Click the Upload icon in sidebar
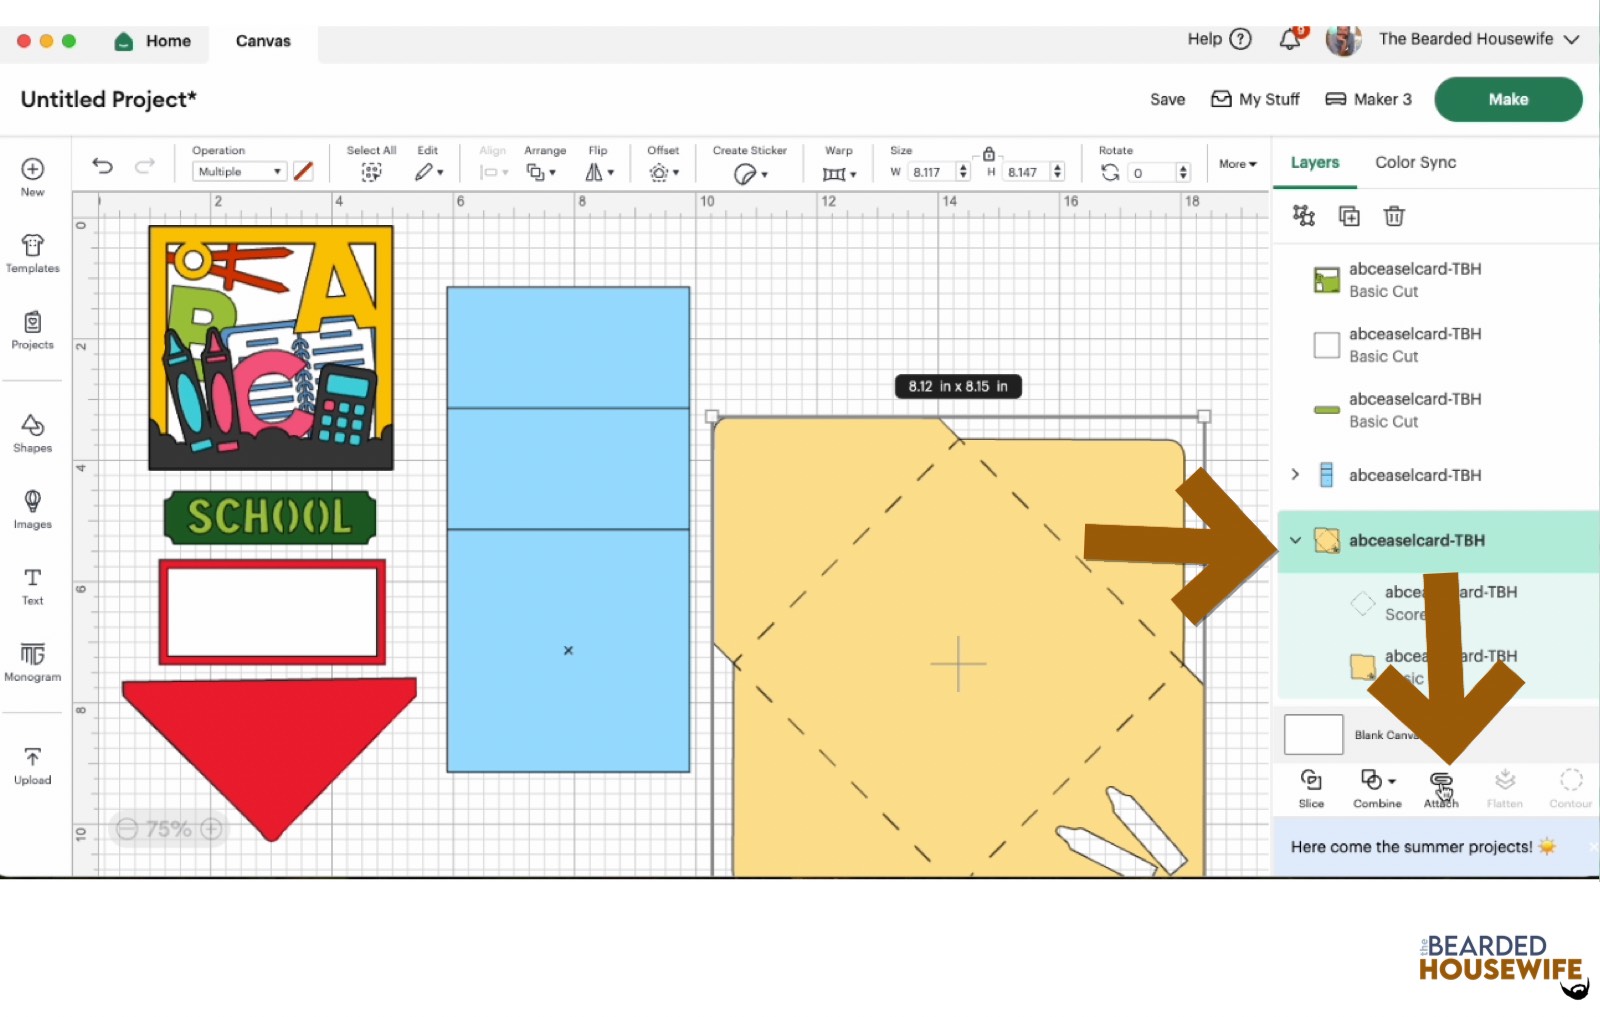The image size is (1600, 1017). point(32,765)
